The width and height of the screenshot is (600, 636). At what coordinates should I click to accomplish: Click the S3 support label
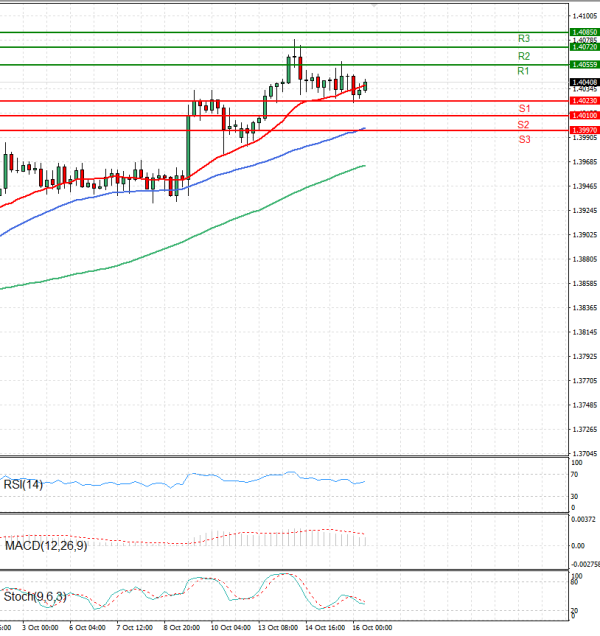(x=523, y=140)
